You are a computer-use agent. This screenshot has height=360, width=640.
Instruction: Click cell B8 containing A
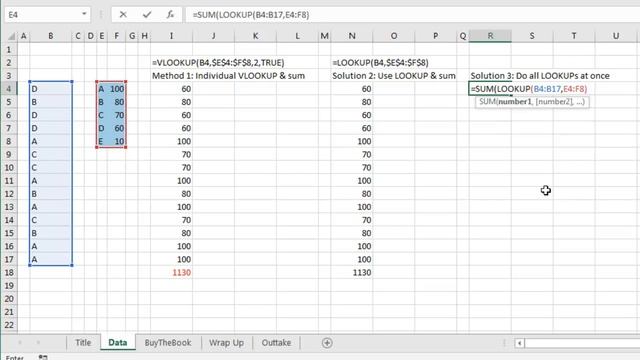coord(51,141)
